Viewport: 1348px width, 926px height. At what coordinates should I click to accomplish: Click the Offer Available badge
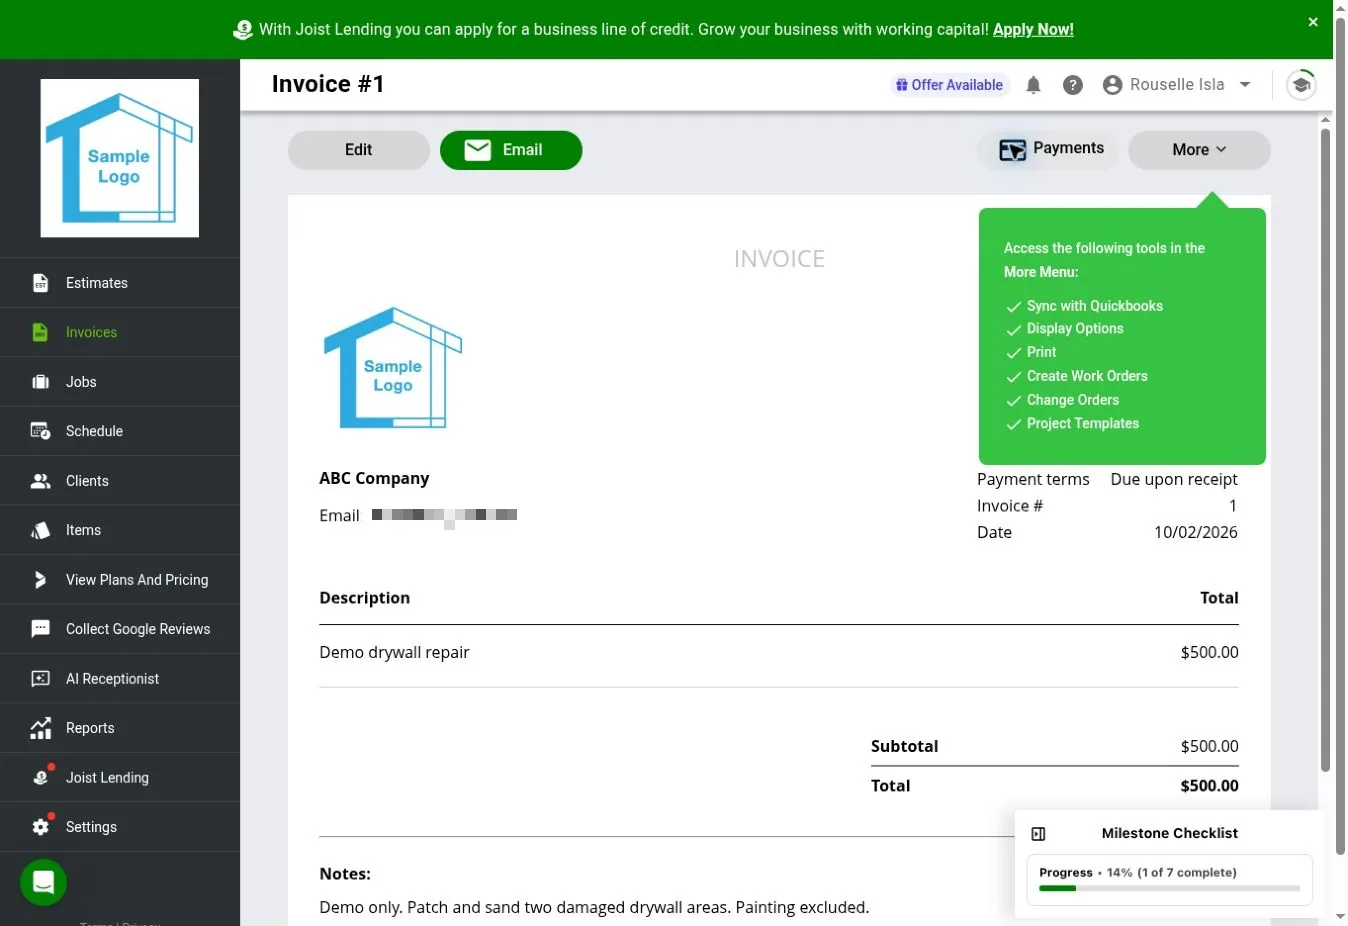point(949,85)
